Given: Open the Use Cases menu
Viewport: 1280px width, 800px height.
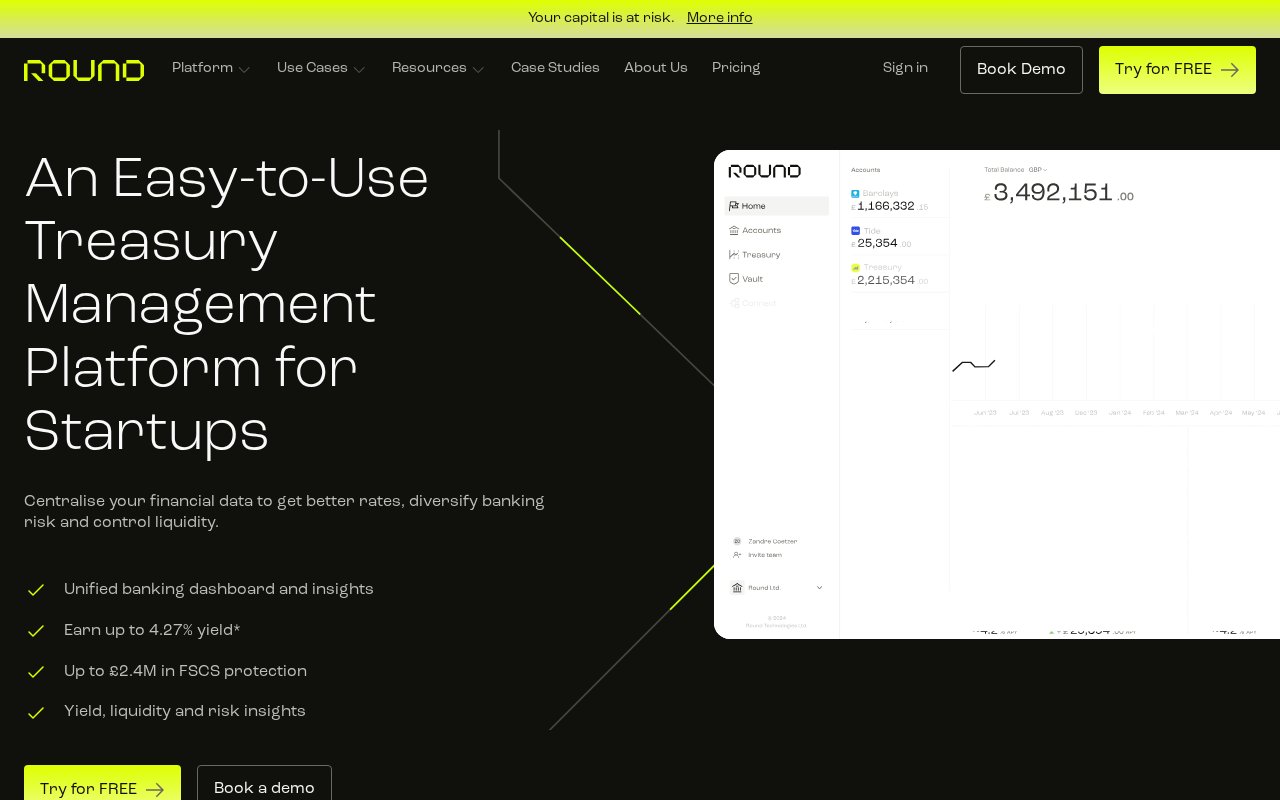Looking at the screenshot, I should click(321, 68).
